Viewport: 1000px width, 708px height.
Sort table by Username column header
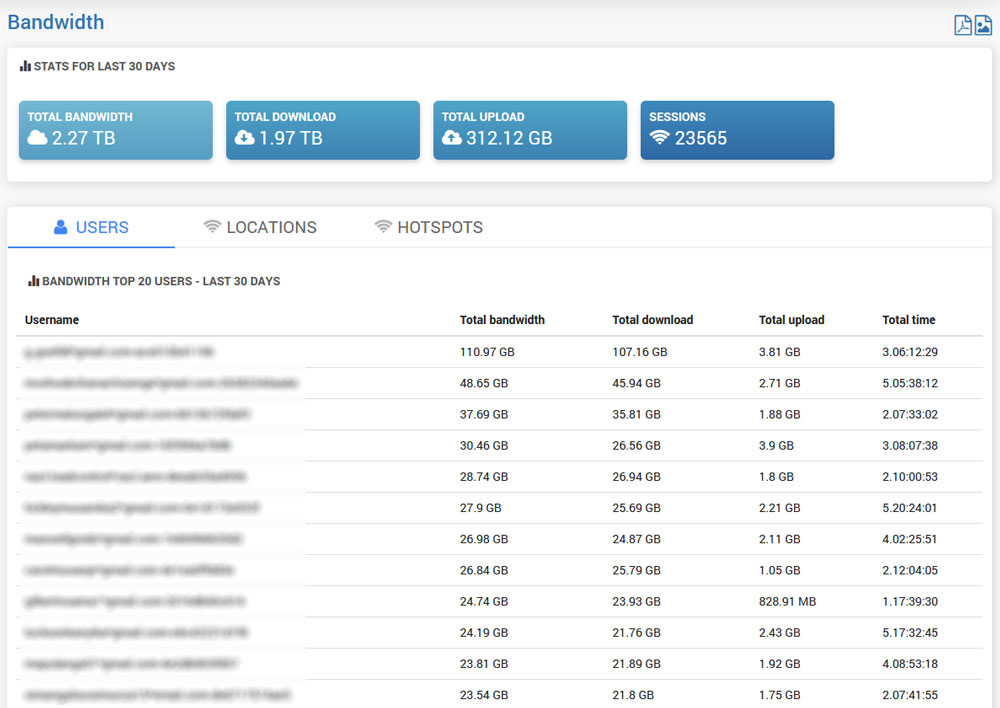point(52,320)
